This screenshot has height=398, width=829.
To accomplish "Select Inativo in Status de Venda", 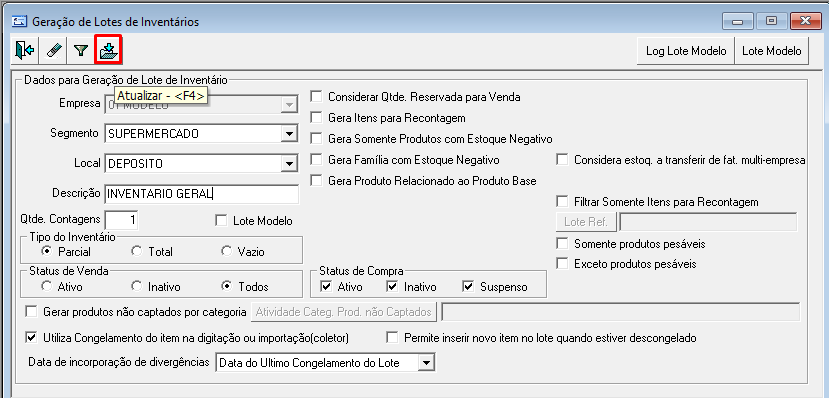I will [x=136, y=286].
